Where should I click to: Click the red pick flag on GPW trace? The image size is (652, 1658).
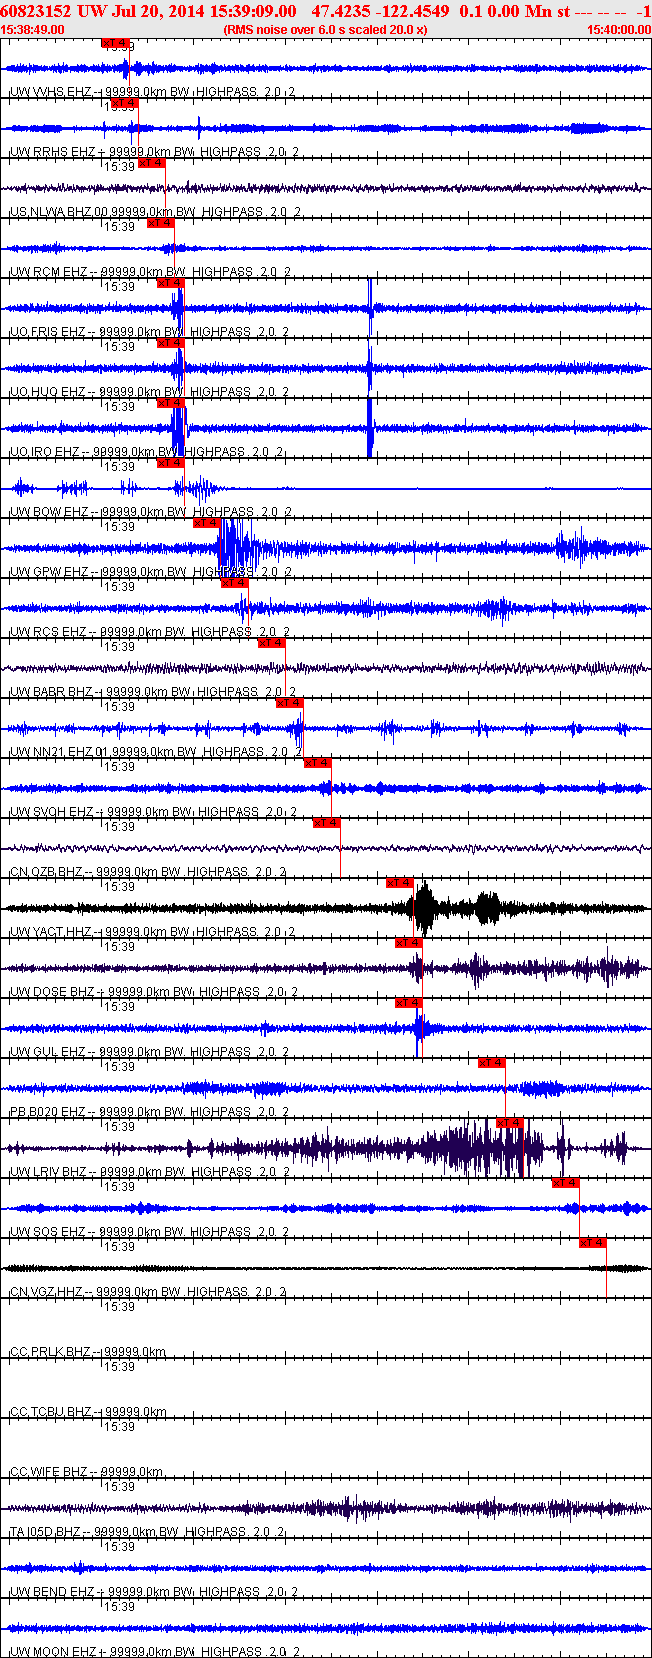206,523
